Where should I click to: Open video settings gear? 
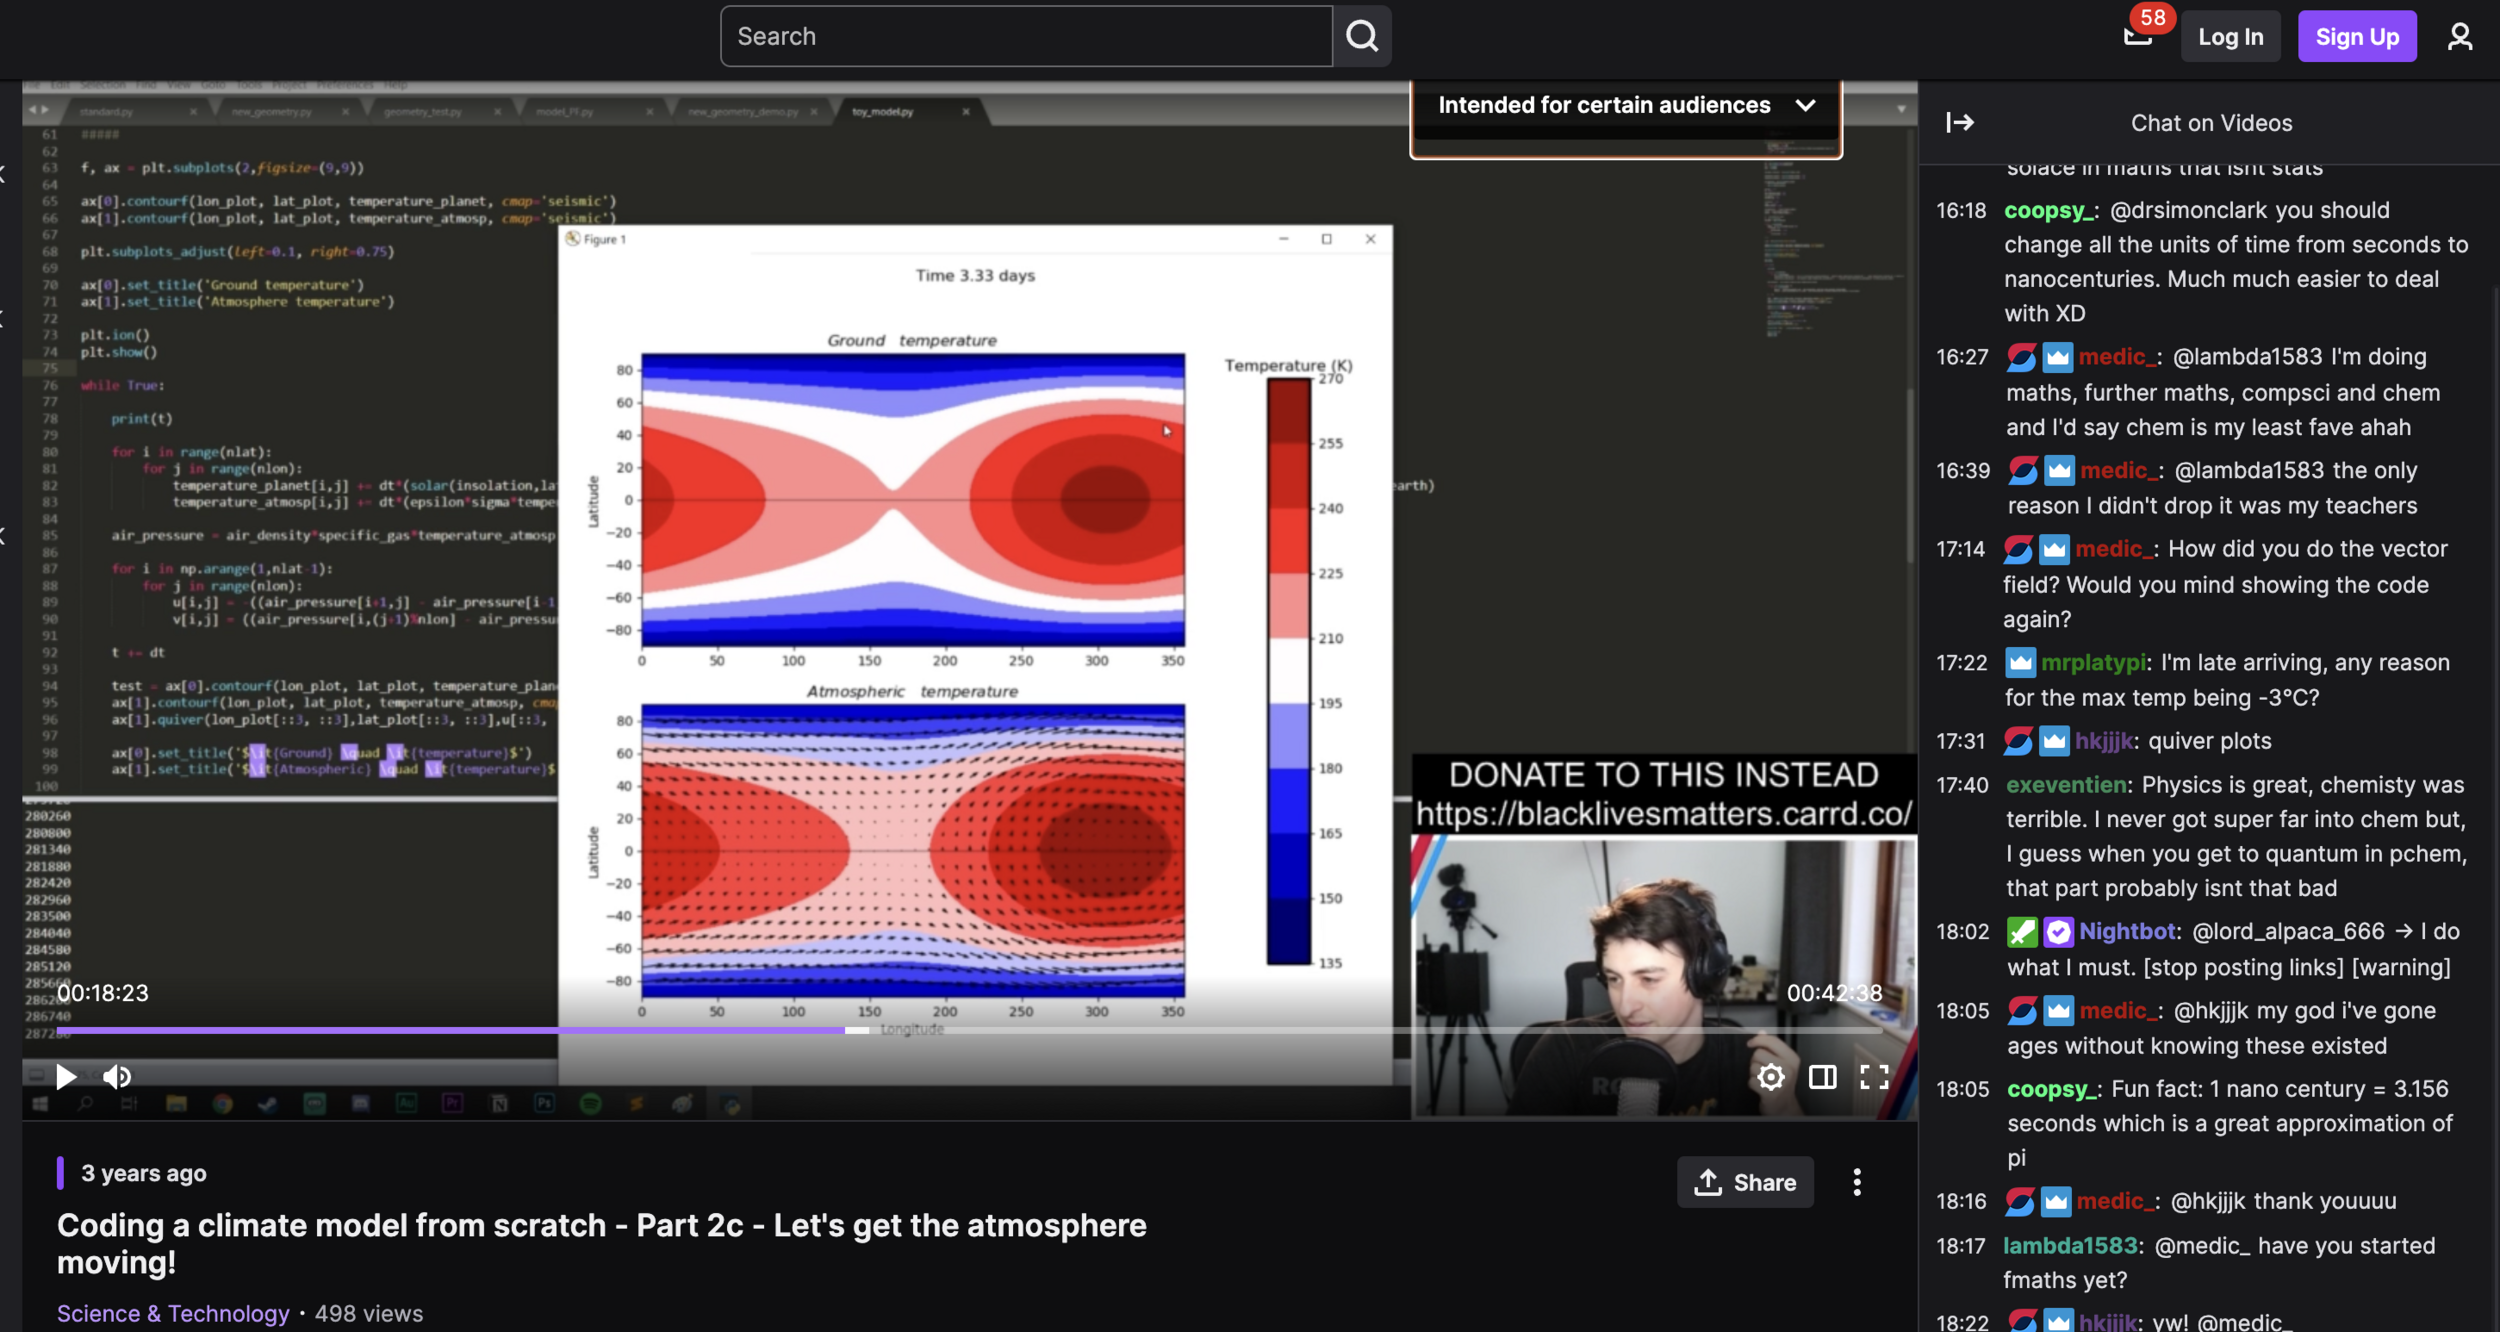point(1770,1077)
